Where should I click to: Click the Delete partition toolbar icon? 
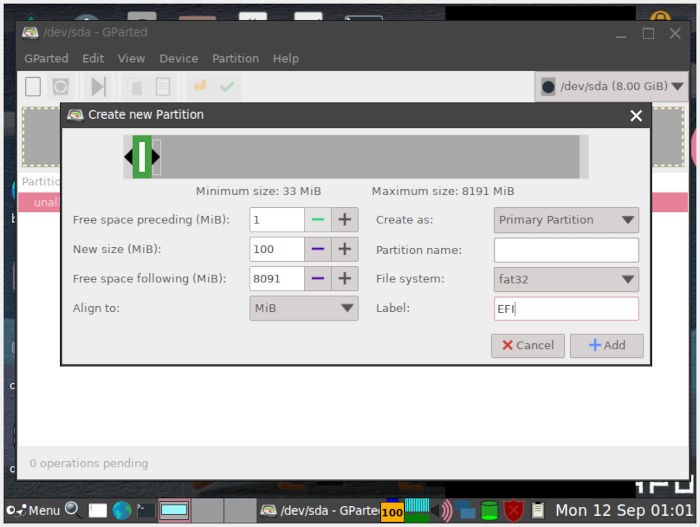pos(60,86)
